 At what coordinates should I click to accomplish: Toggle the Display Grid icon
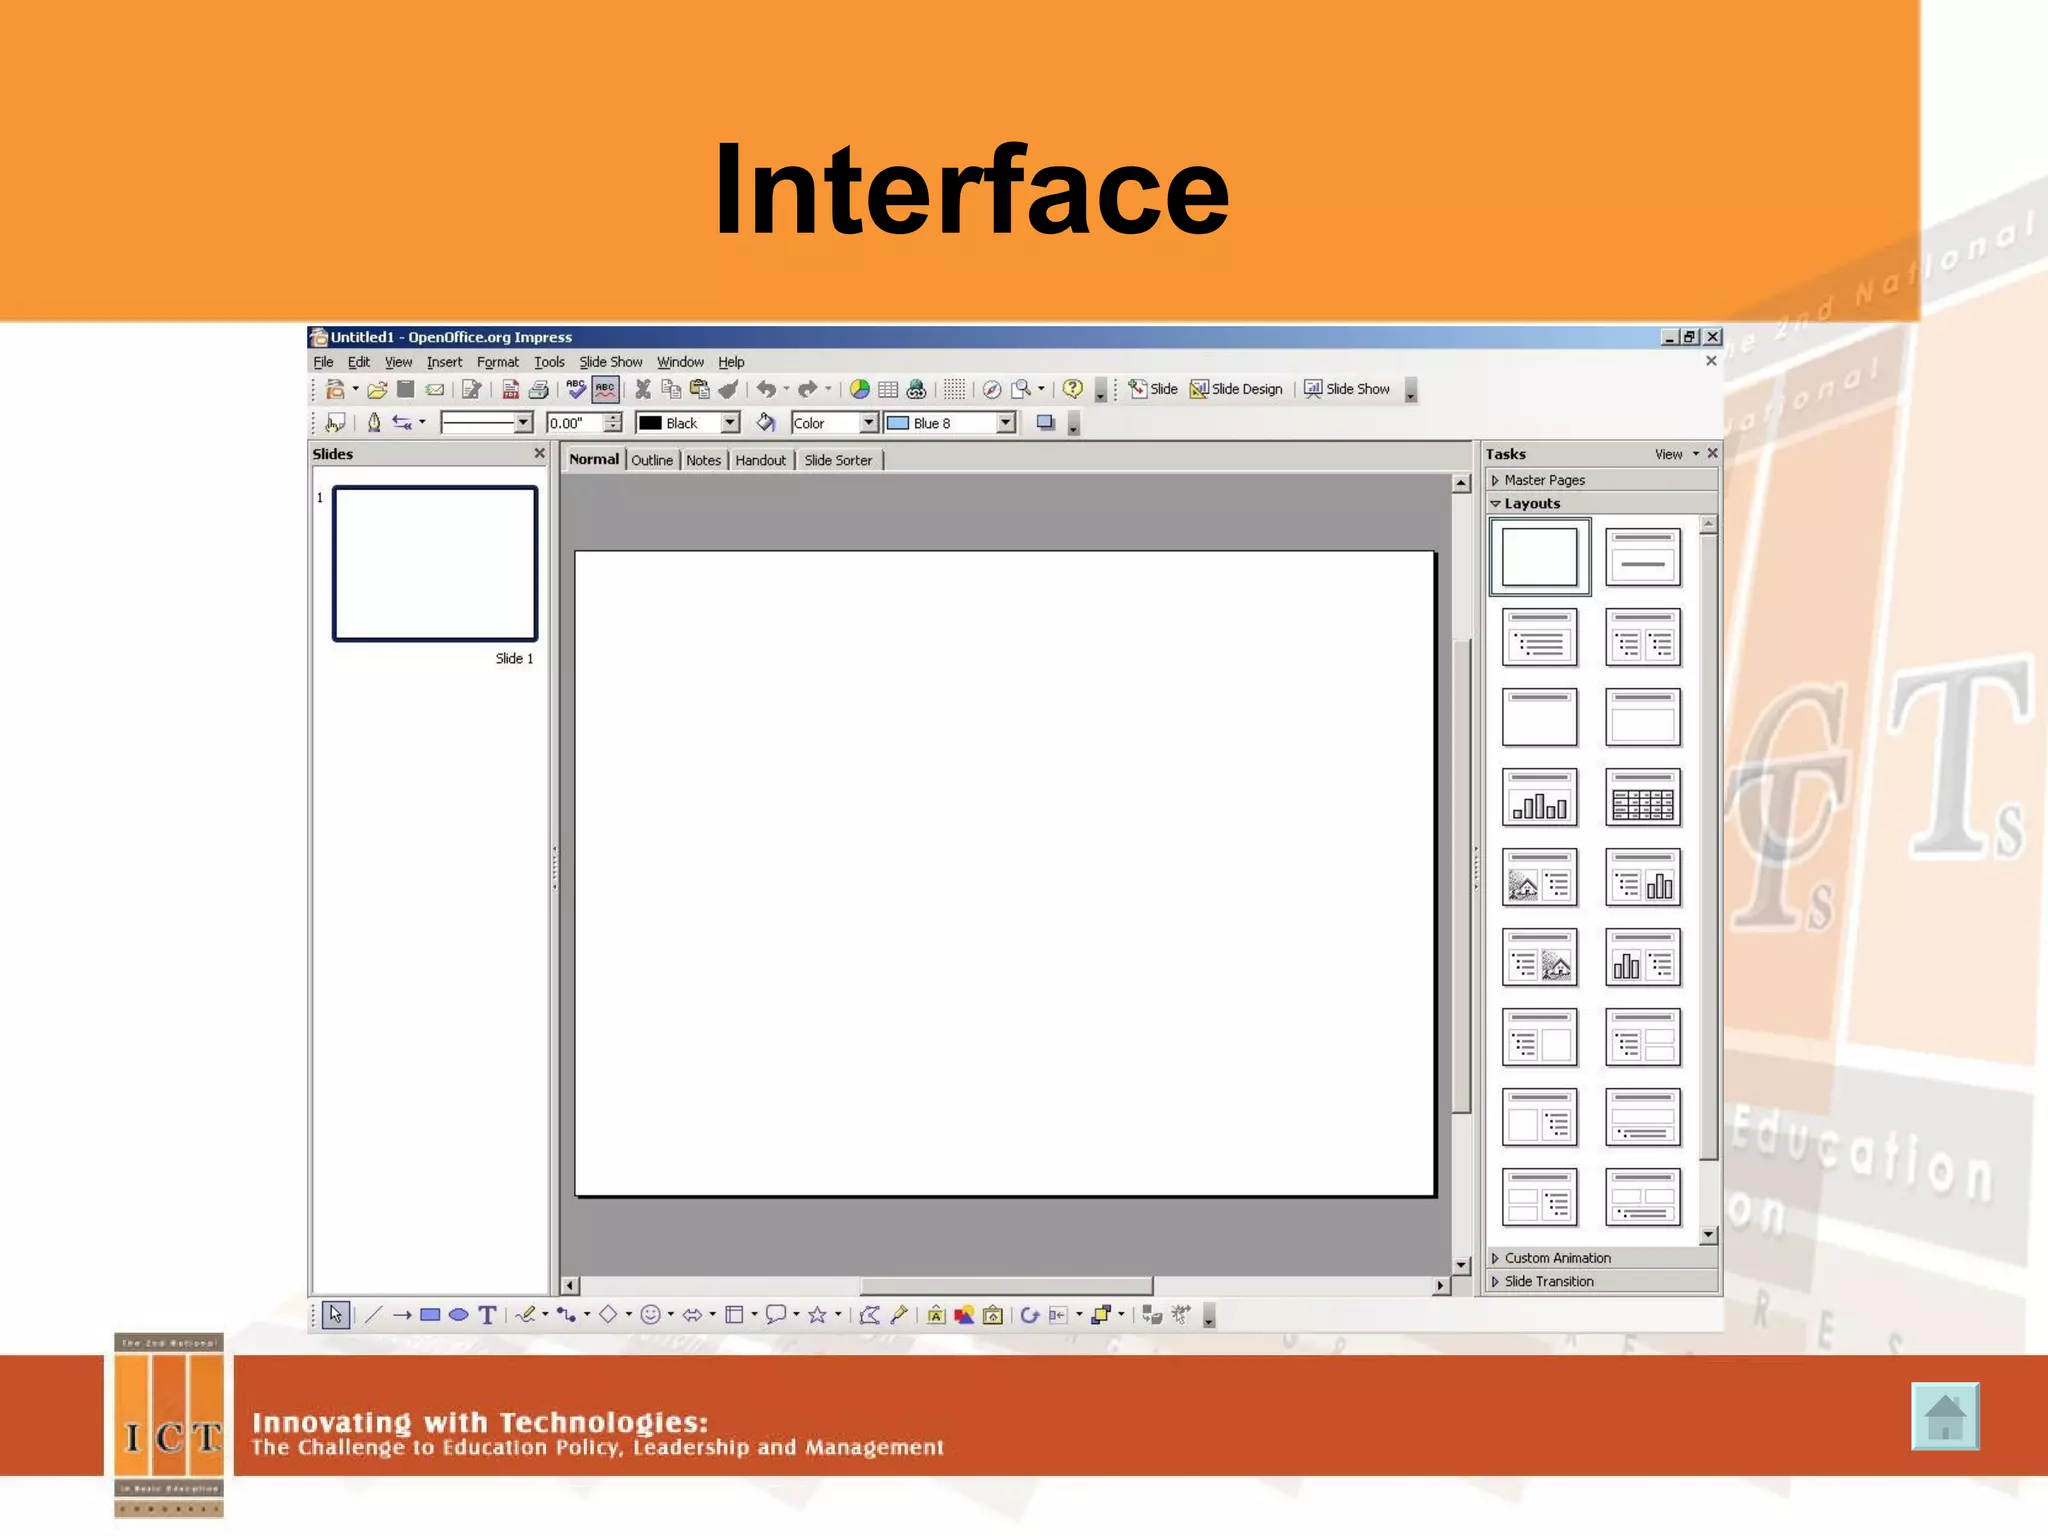pyautogui.click(x=955, y=390)
